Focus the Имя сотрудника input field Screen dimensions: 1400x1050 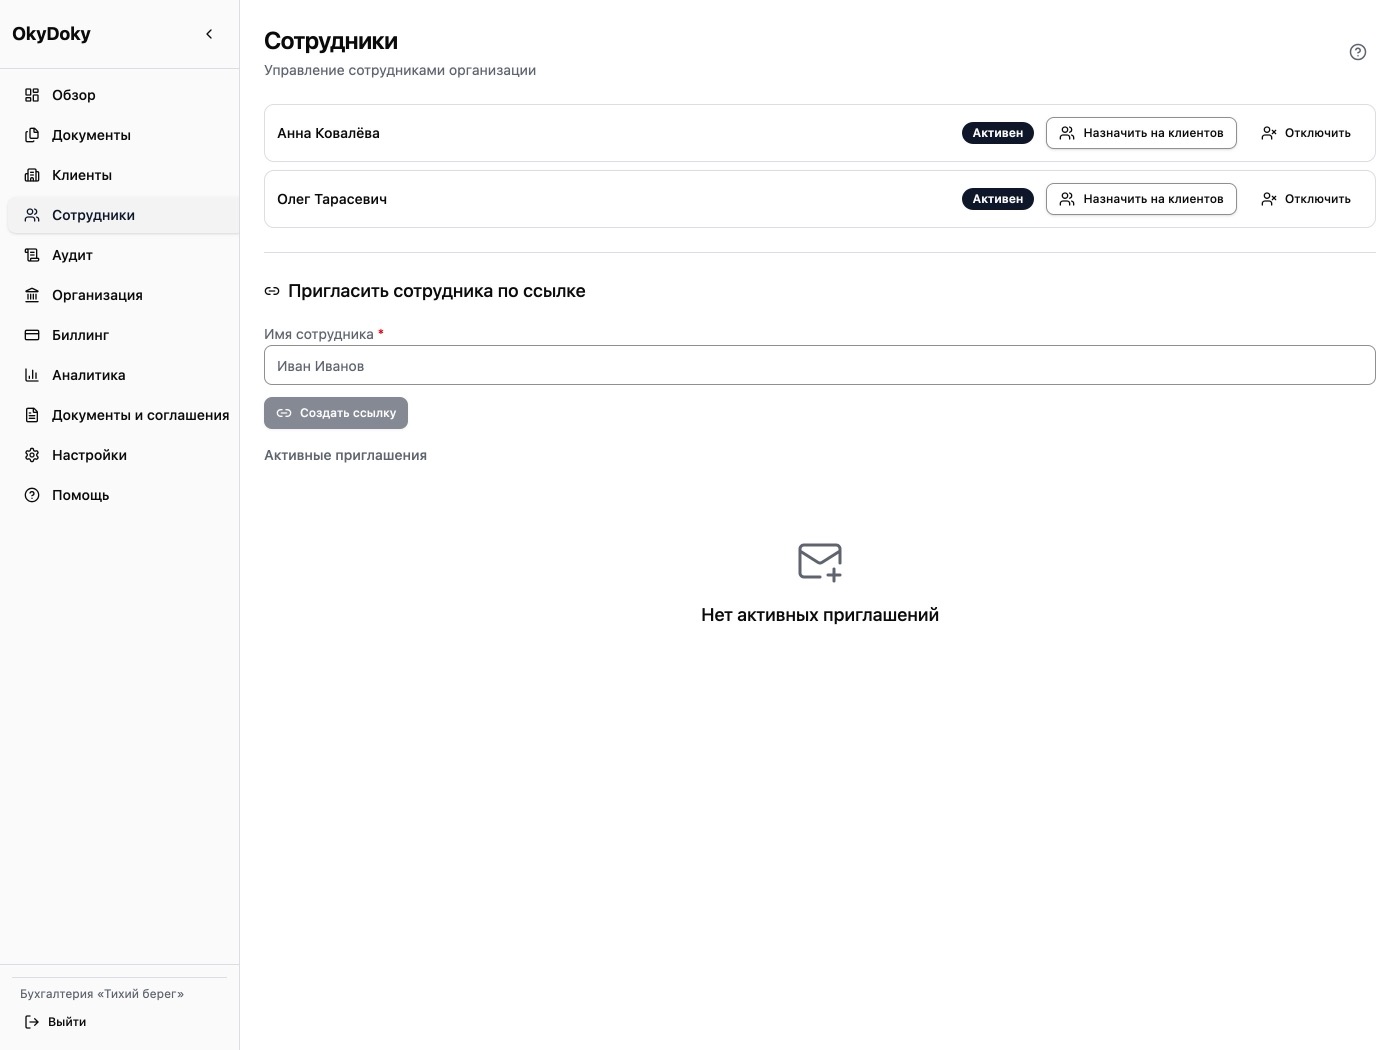pos(820,365)
